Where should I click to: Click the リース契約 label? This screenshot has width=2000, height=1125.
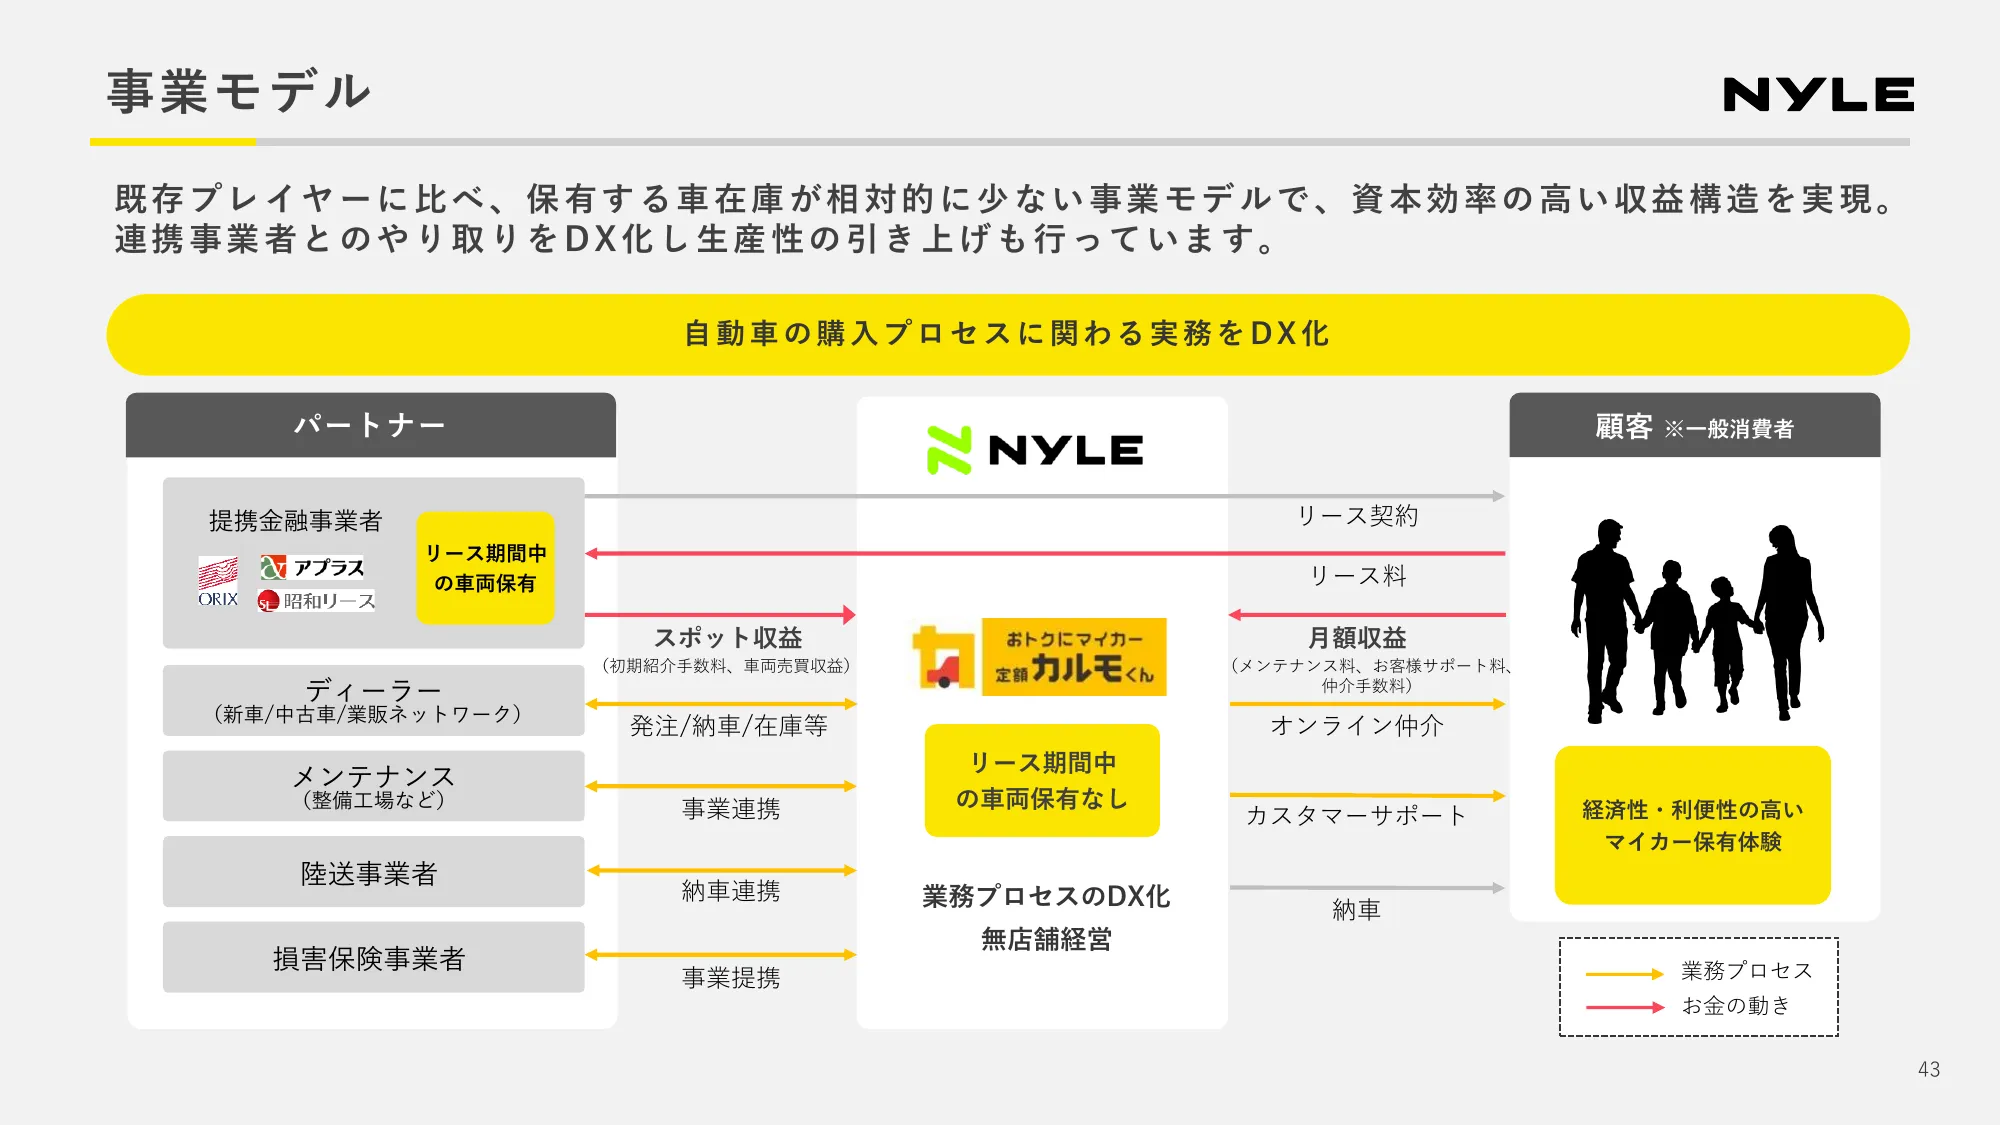click(x=1358, y=516)
